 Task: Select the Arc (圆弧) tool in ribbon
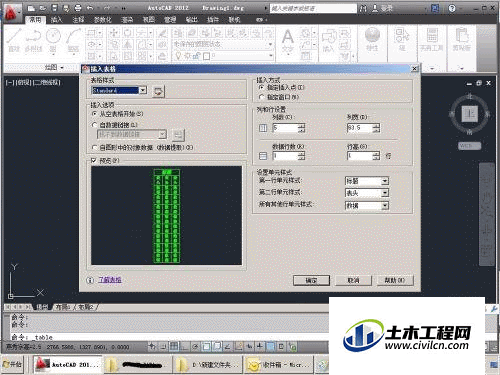point(73,40)
